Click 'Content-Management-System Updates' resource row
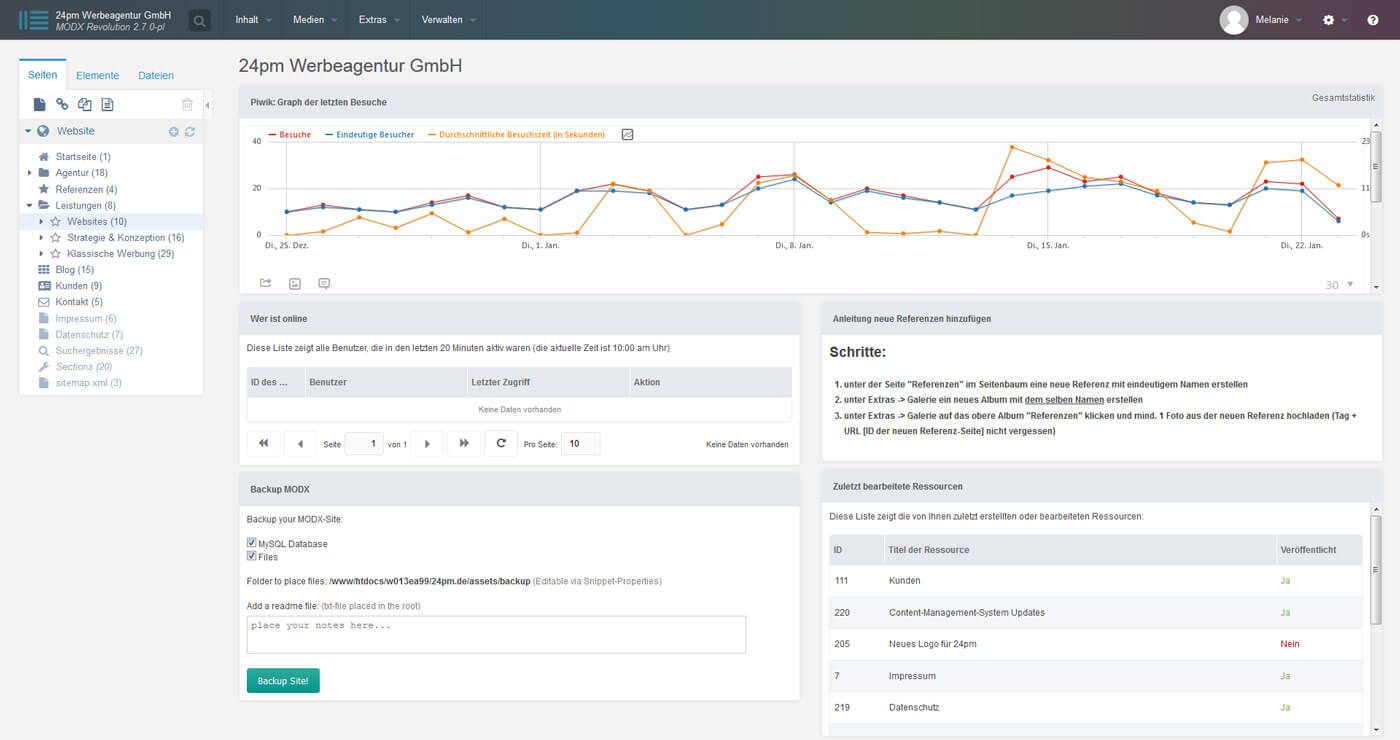 coord(1096,612)
